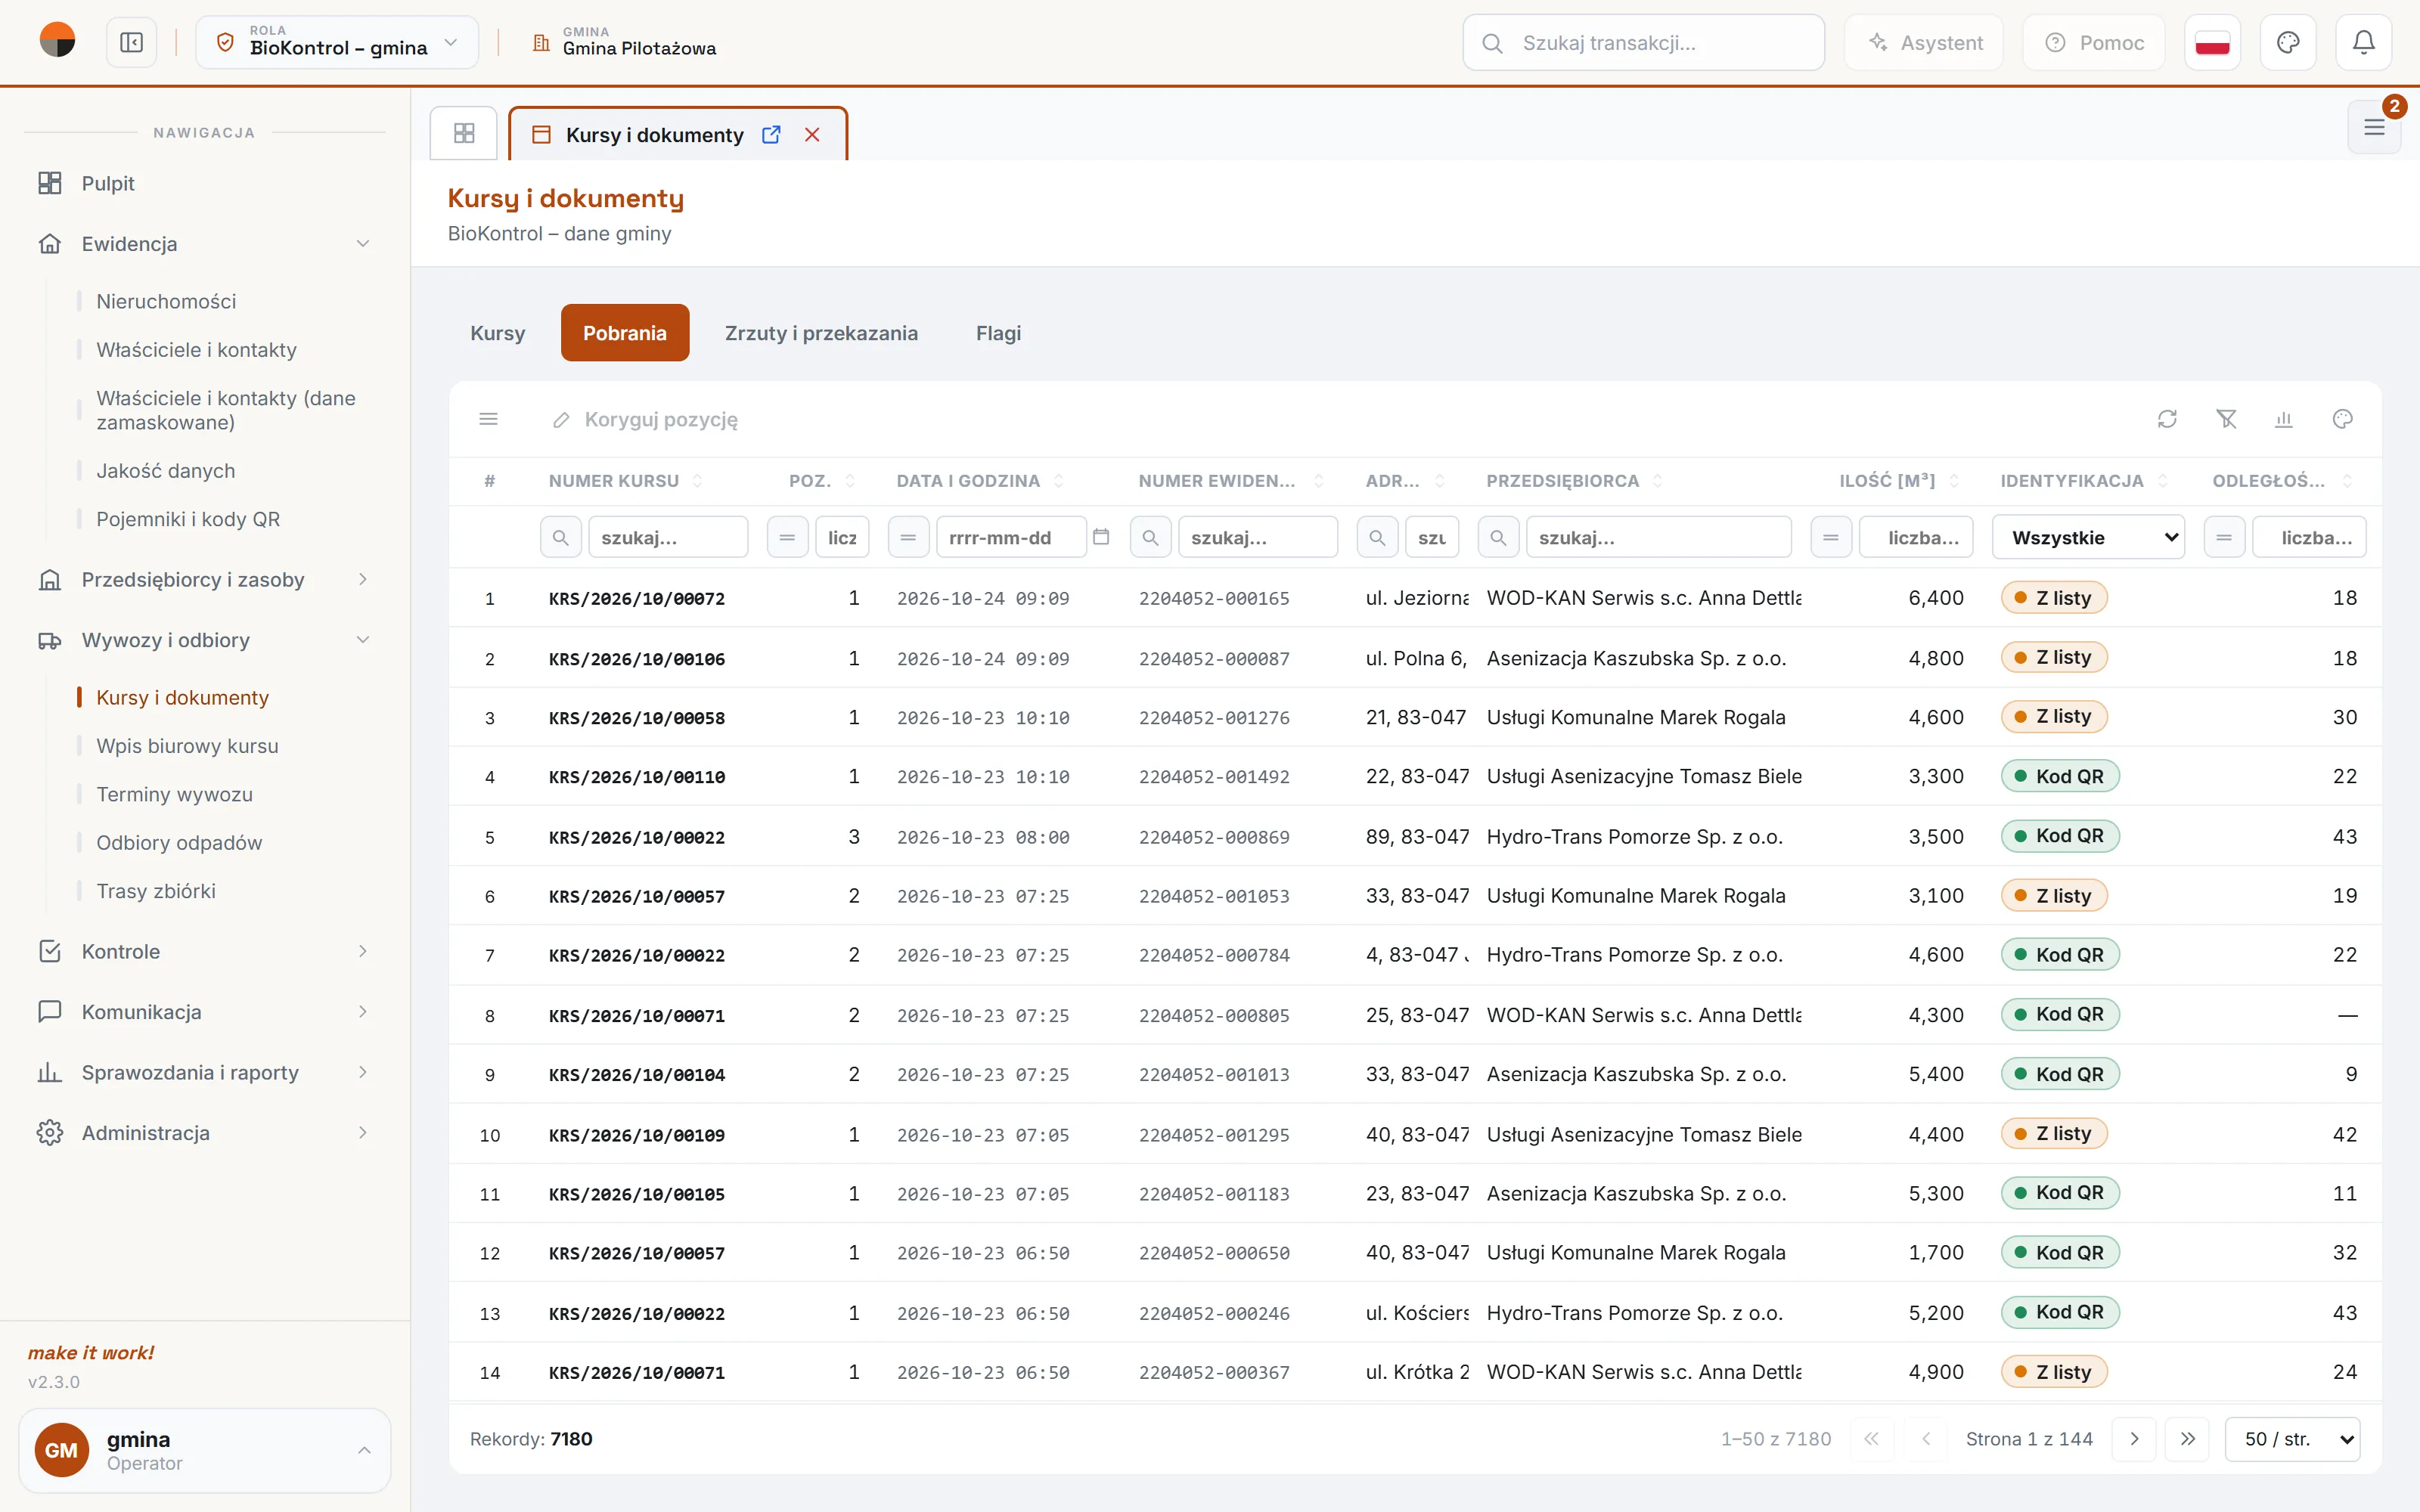Go to the next results page

tap(2134, 1439)
